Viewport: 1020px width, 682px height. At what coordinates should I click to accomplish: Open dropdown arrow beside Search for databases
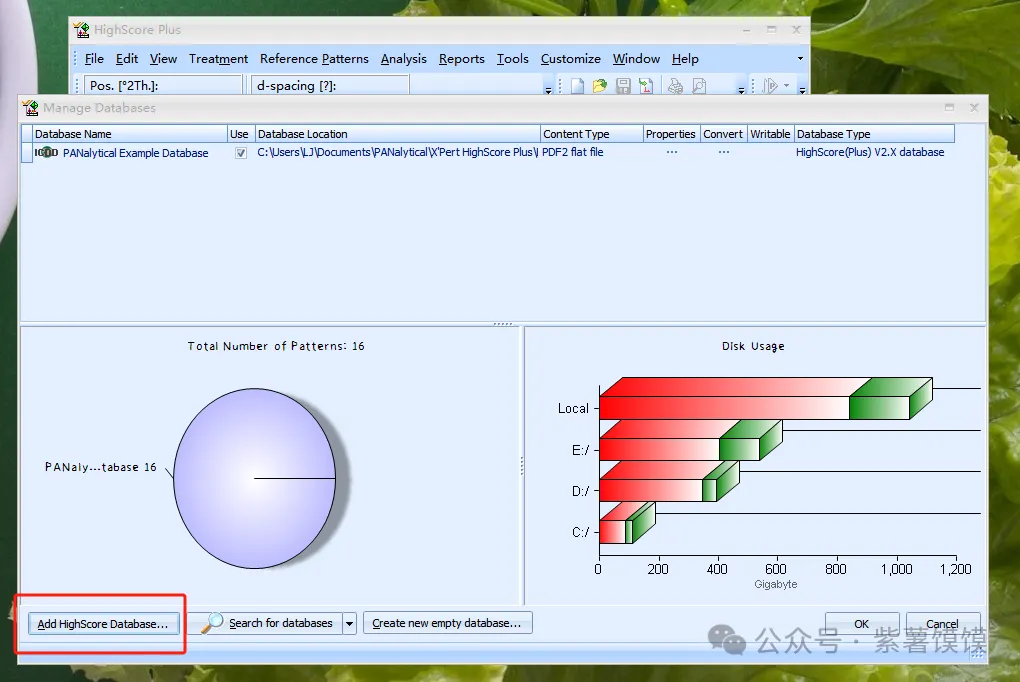(x=349, y=623)
